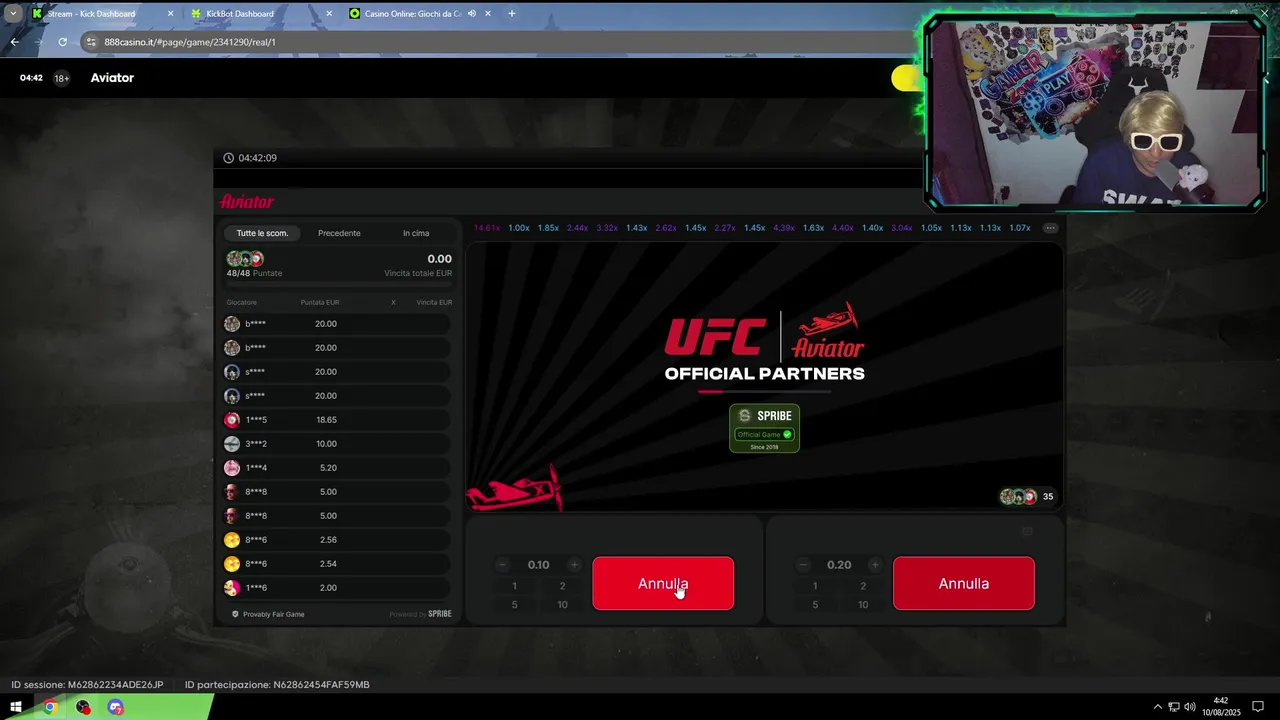This screenshot has width=1280, height=720.
Task: Open the tab search dropdown arrow
Action: pos(12,14)
